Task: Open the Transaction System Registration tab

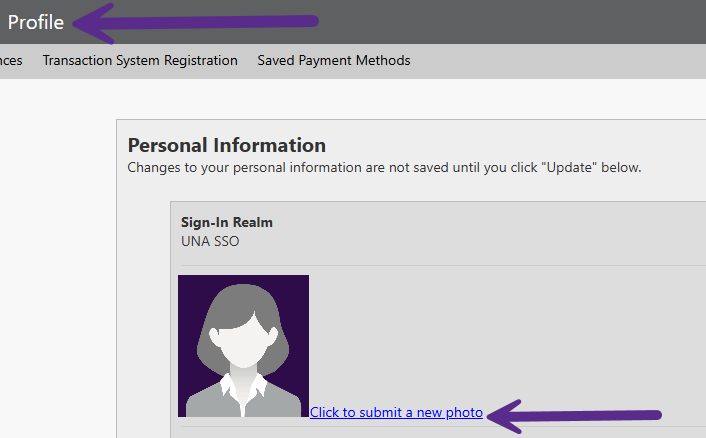Action: [x=140, y=60]
